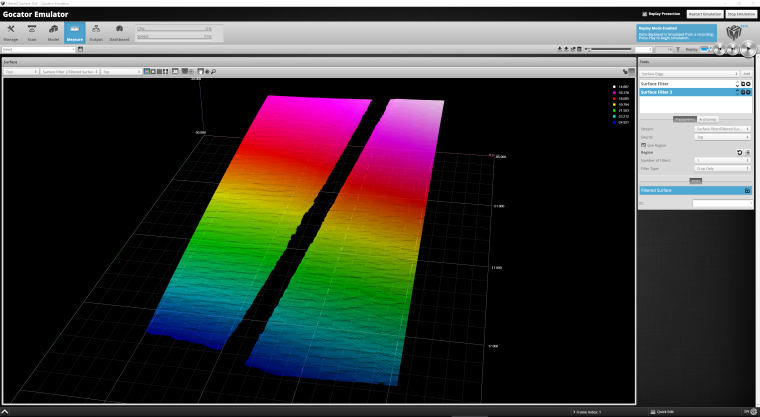Click the delete recorded data trash icon

[581, 48]
